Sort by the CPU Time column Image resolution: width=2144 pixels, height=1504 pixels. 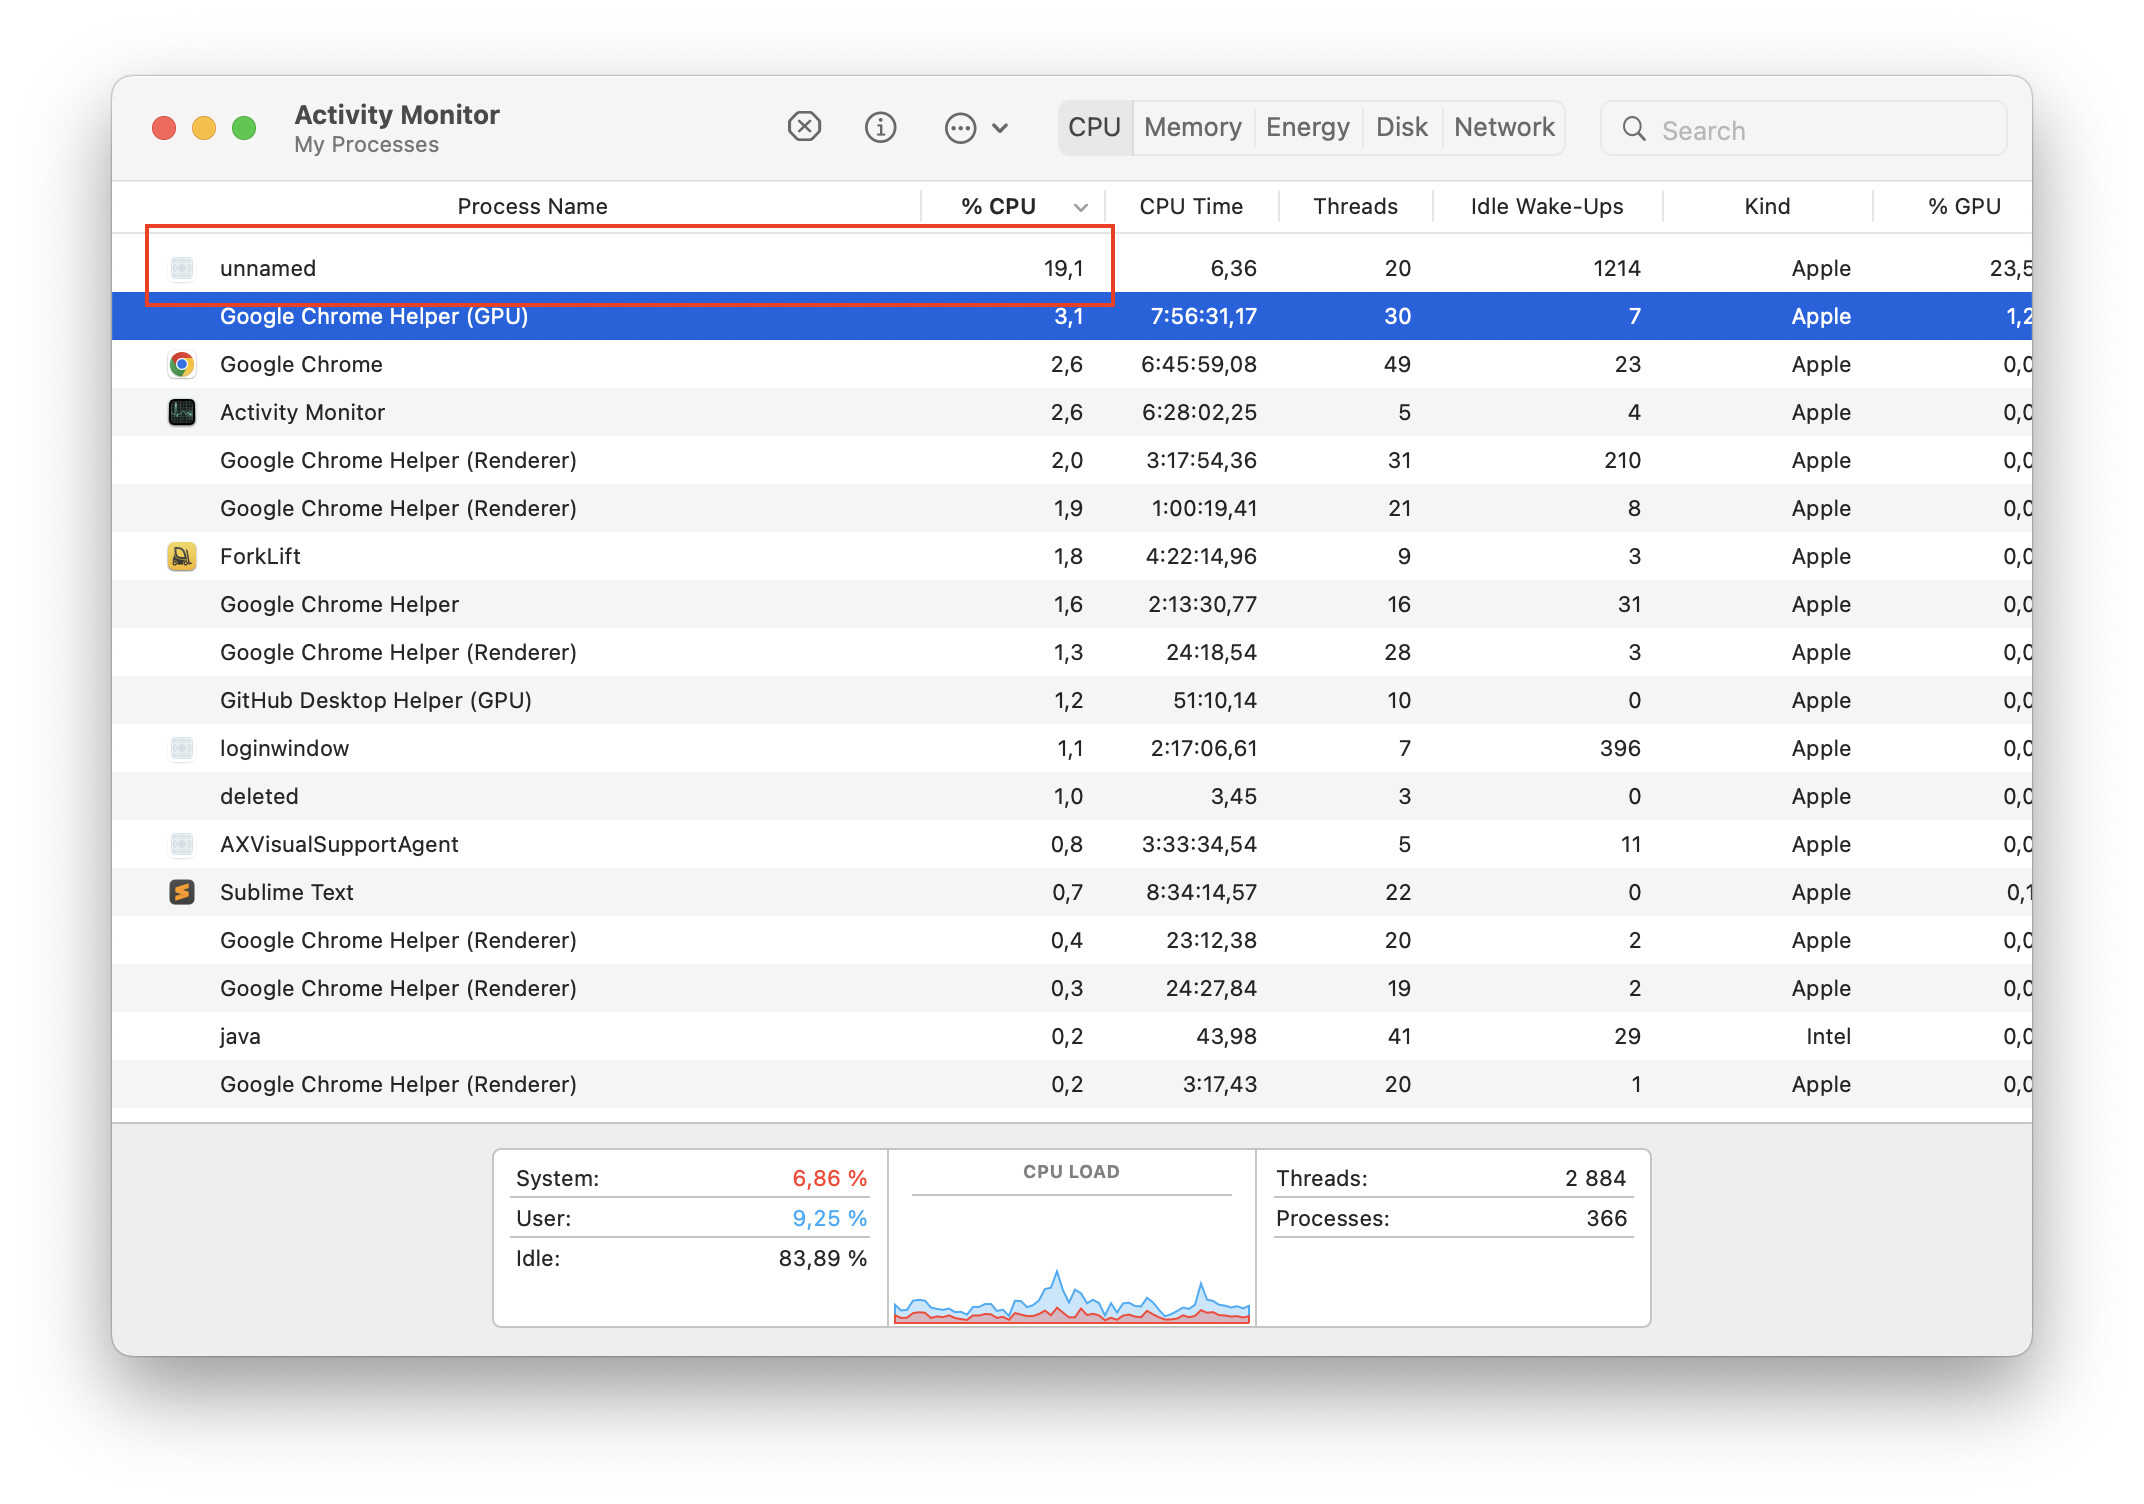click(1191, 206)
